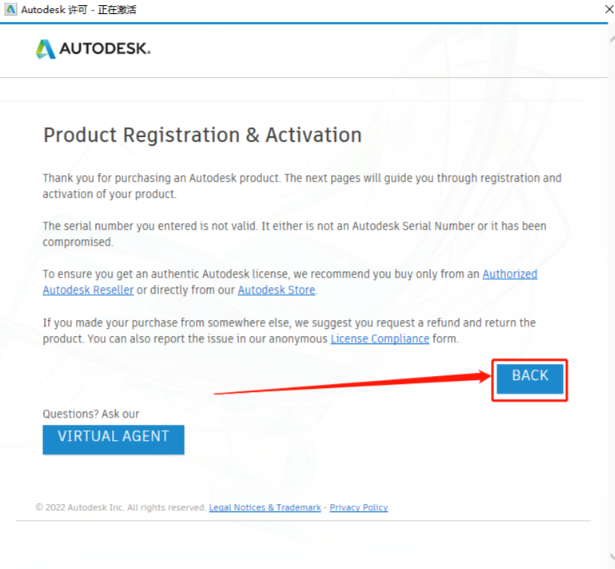Click the Product Registration & Activation heading

tap(202, 135)
